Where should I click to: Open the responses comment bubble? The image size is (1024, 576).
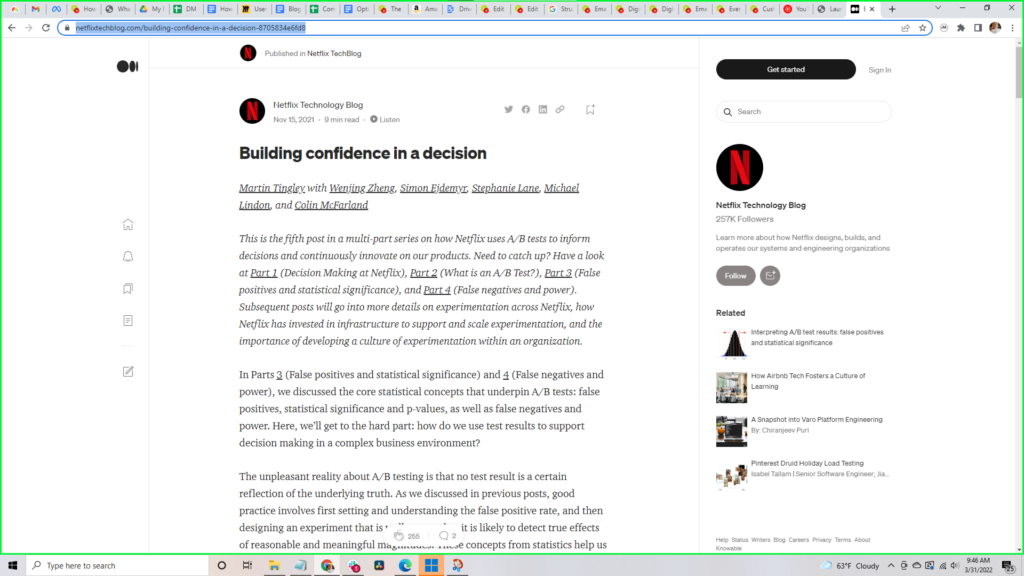point(443,536)
